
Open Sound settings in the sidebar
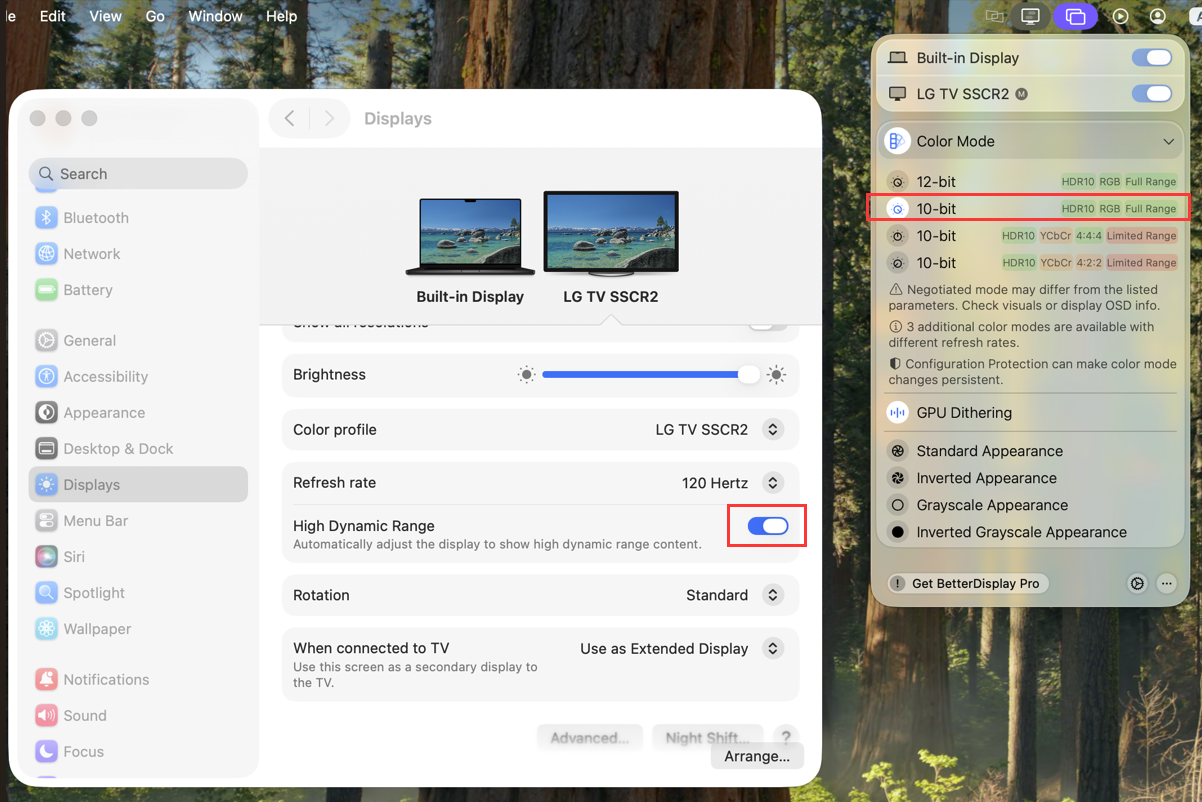[138, 716]
